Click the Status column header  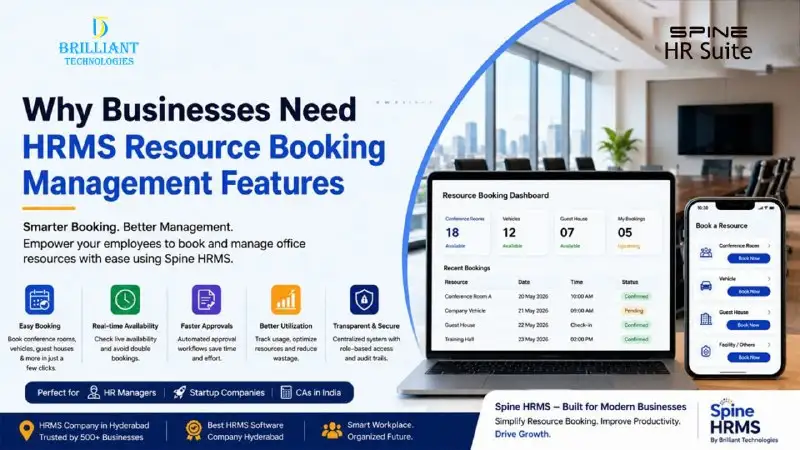[630, 282]
